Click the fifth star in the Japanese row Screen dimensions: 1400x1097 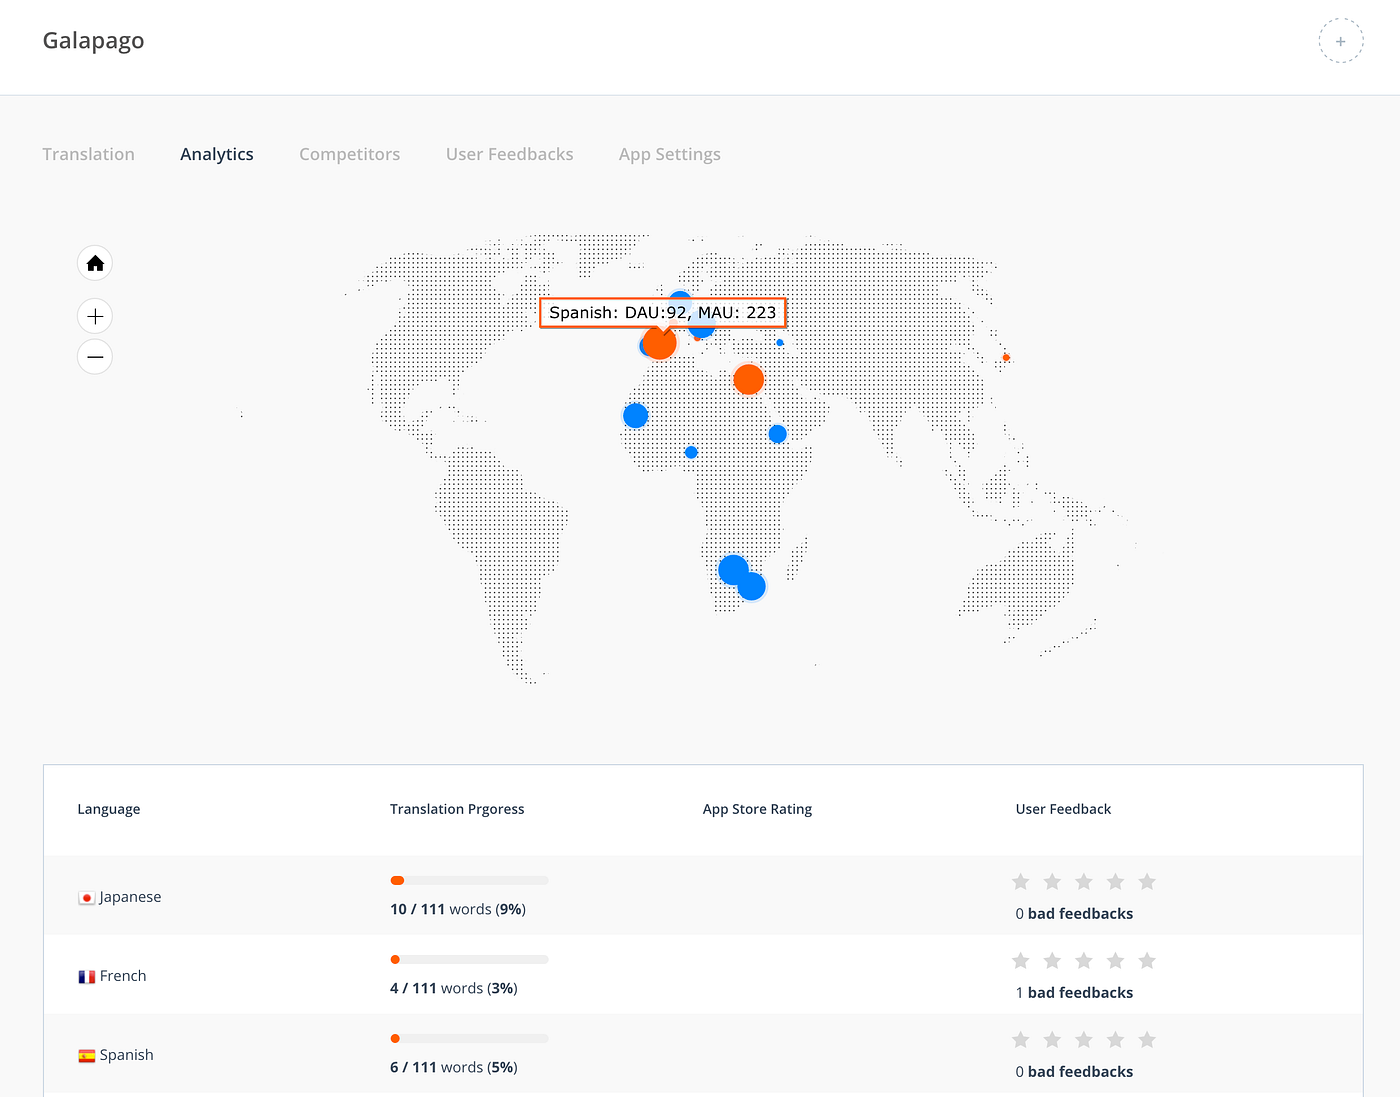pos(1147,881)
